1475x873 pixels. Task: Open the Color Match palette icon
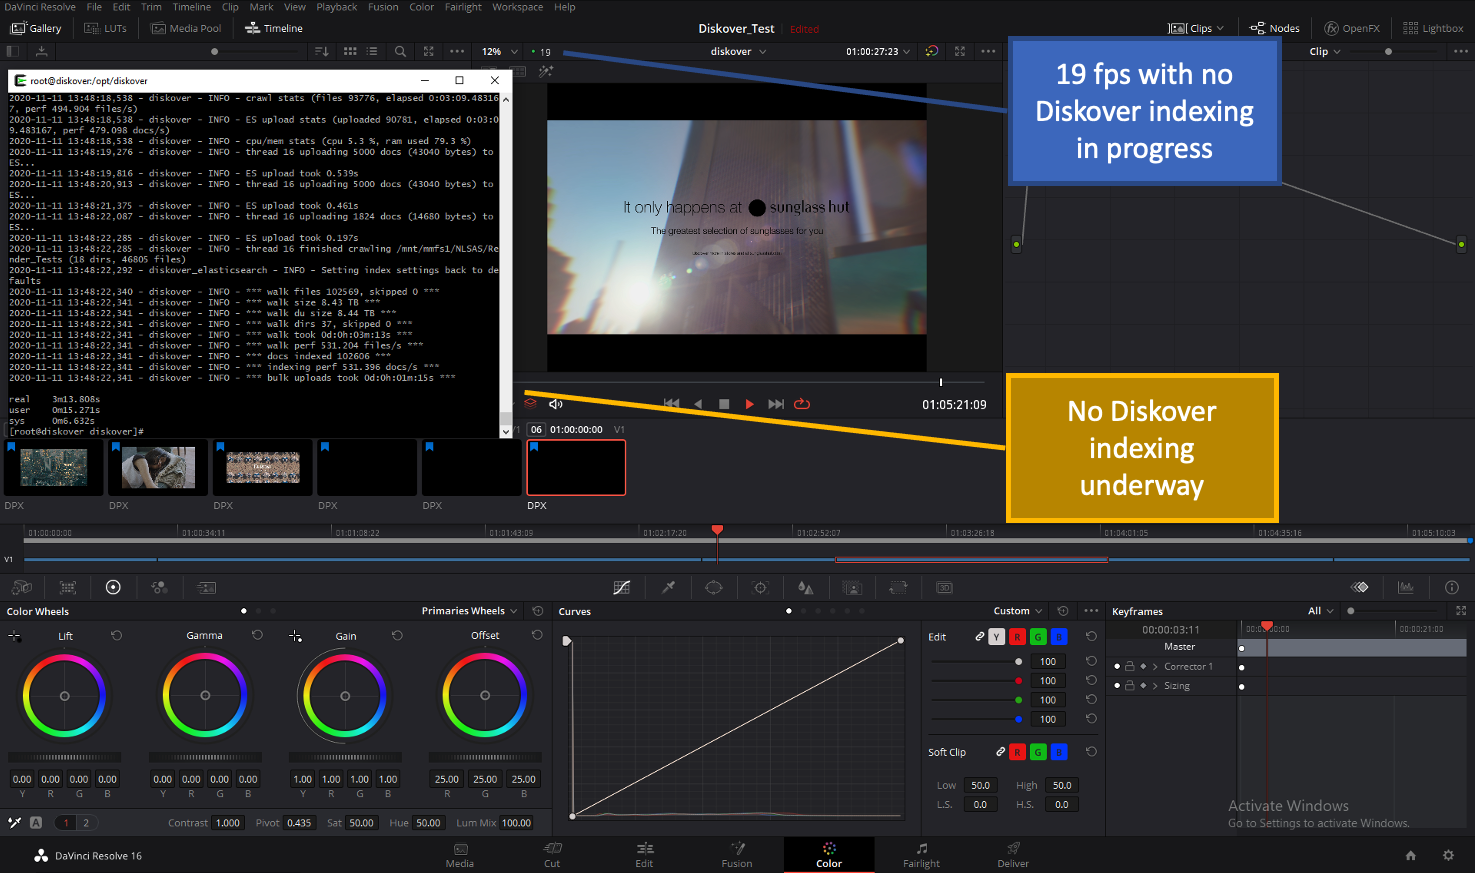click(x=68, y=587)
